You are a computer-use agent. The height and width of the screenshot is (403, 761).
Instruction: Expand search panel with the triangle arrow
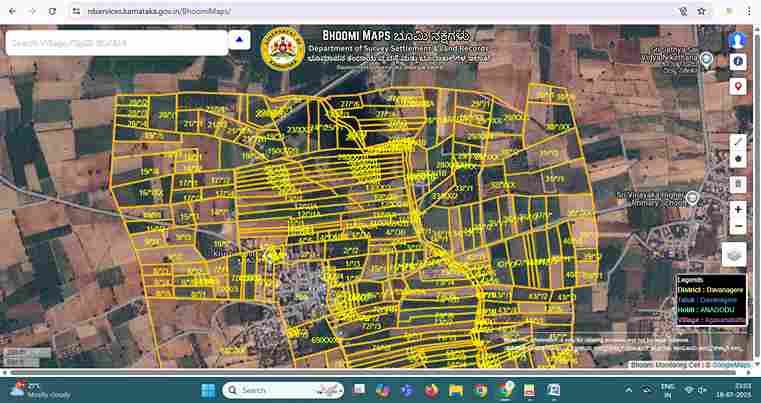(239, 41)
